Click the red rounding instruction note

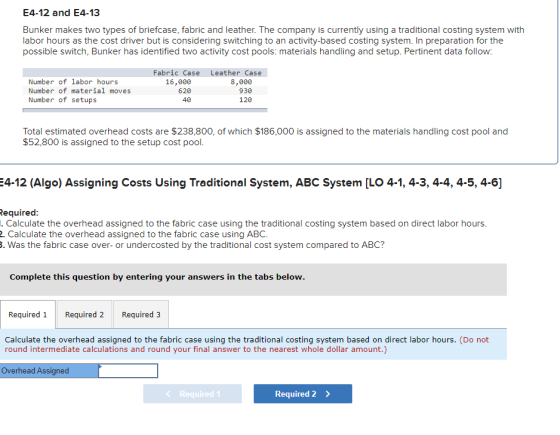(x=246, y=345)
